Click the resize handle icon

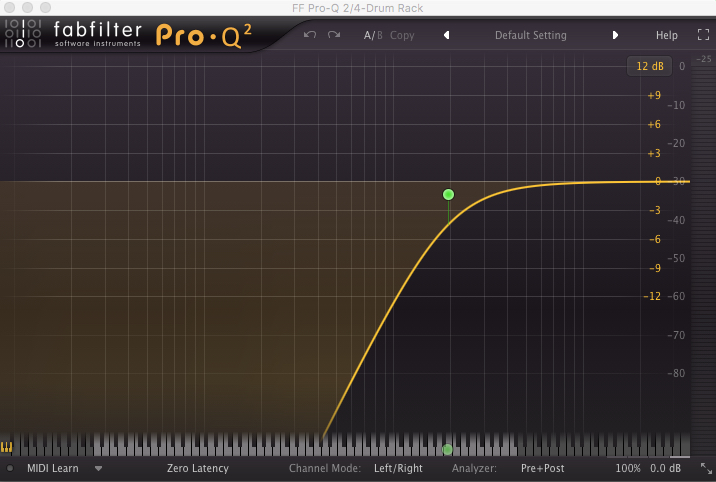point(706,468)
